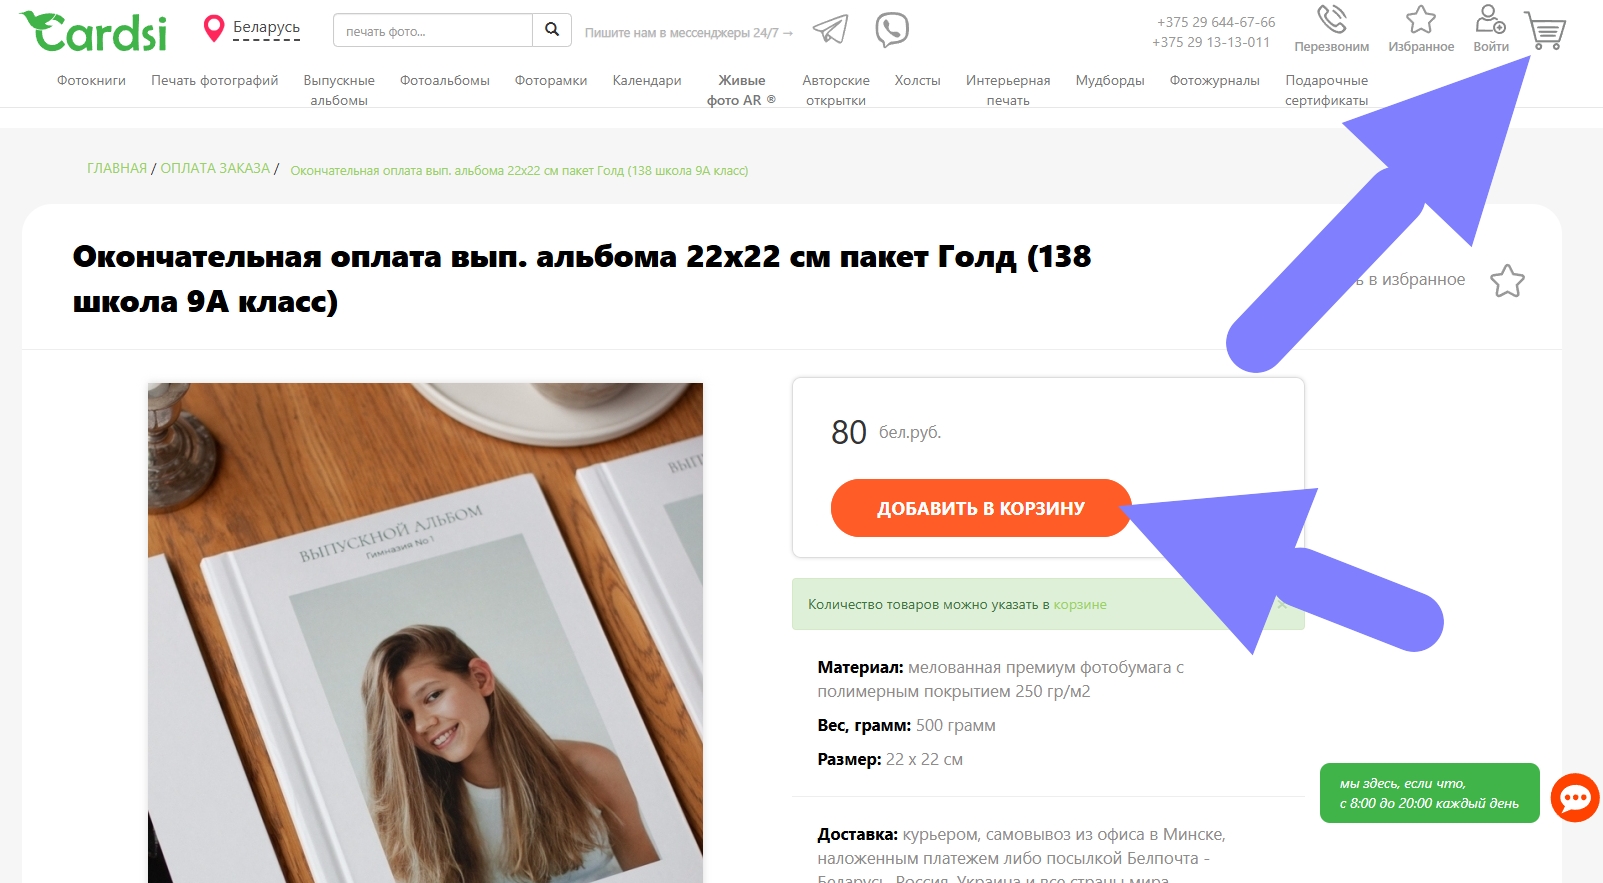Viewport: 1603px width, 883px height.
Task: Click the Перезвоним phone icon
Action: click(1331, 20)
